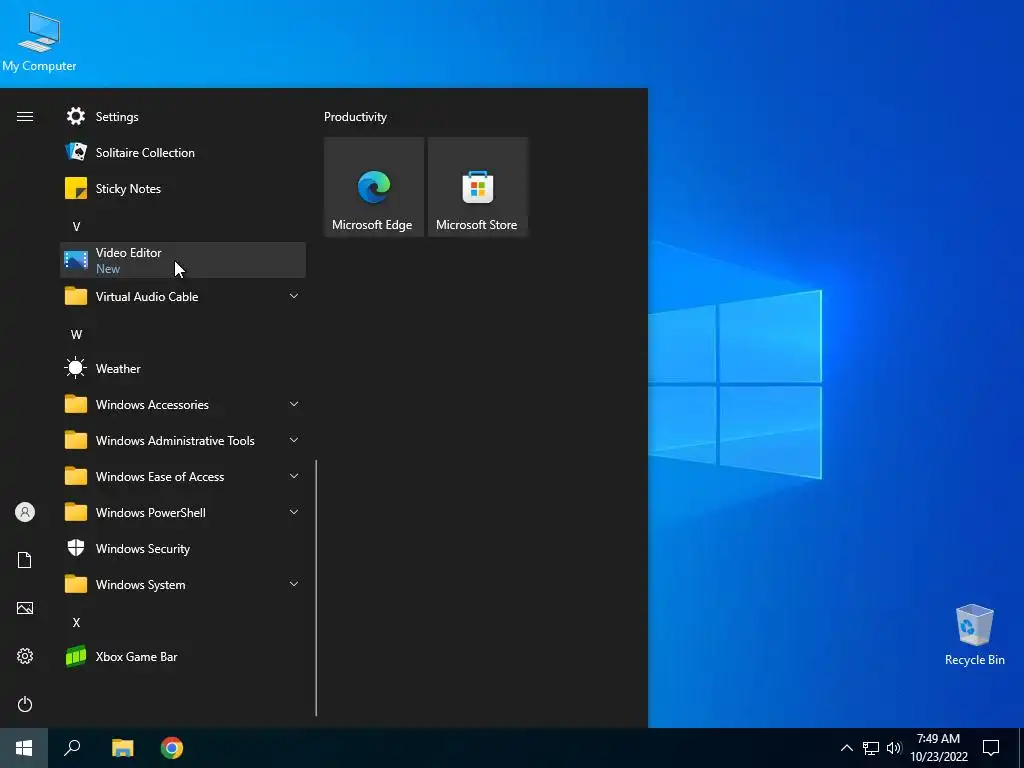Open the notification Action Center icon
Image resolution: width=1024 pixels, height=768 pixels.
(x=991, y=748)
